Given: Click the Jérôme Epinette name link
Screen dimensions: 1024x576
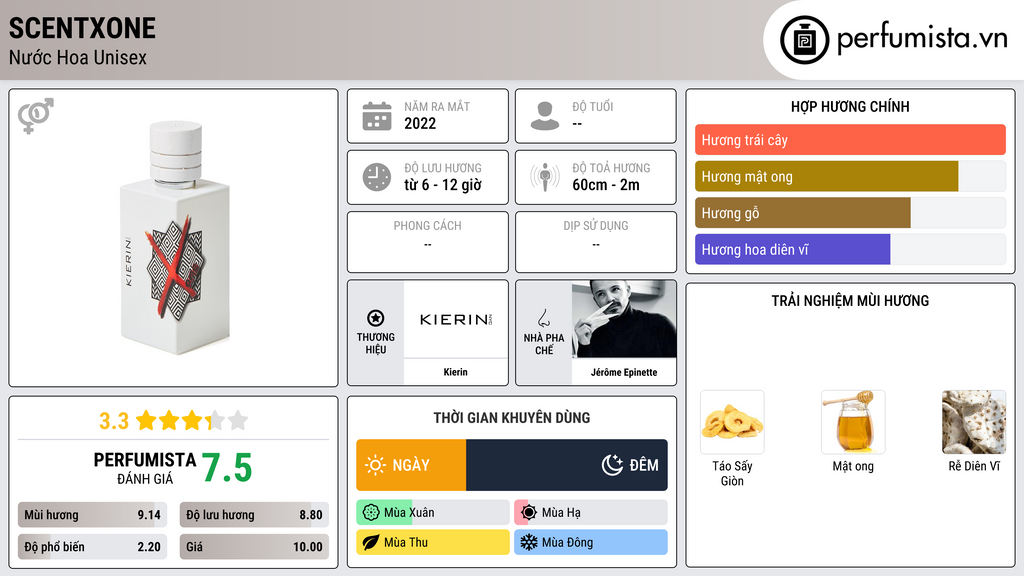Looking at the screenshot, I should [624, 372].
